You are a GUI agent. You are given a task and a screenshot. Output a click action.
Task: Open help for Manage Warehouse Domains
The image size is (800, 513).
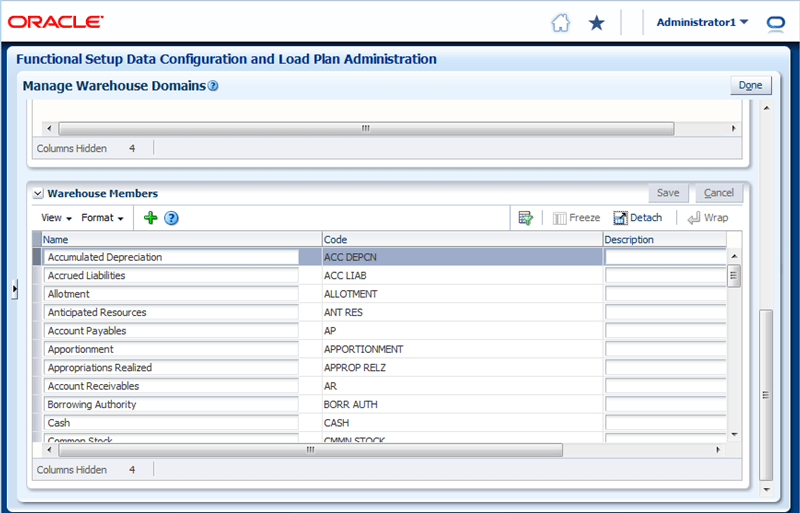[x=213, y=86]
